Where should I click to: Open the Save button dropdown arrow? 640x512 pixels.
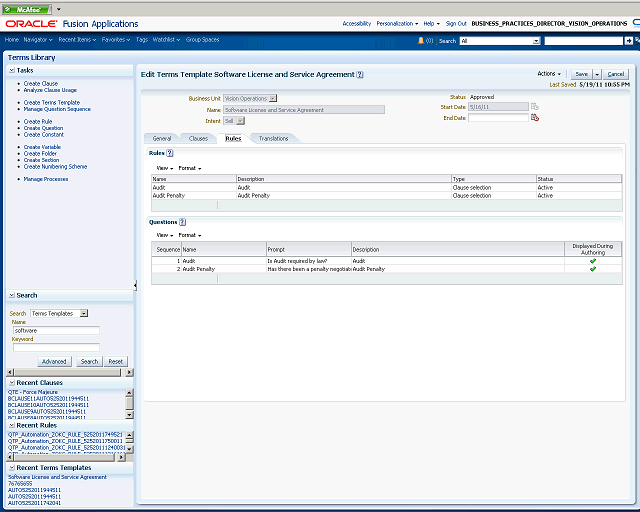tap(597, 74)
